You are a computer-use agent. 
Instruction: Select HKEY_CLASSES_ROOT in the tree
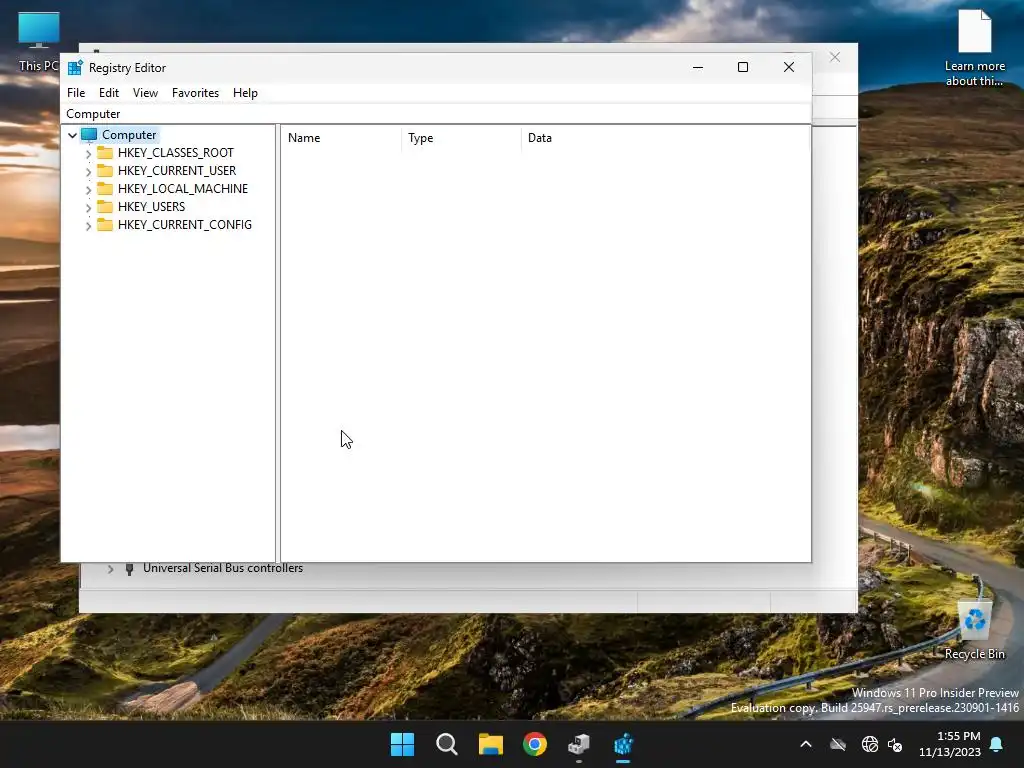click(175, 153)
